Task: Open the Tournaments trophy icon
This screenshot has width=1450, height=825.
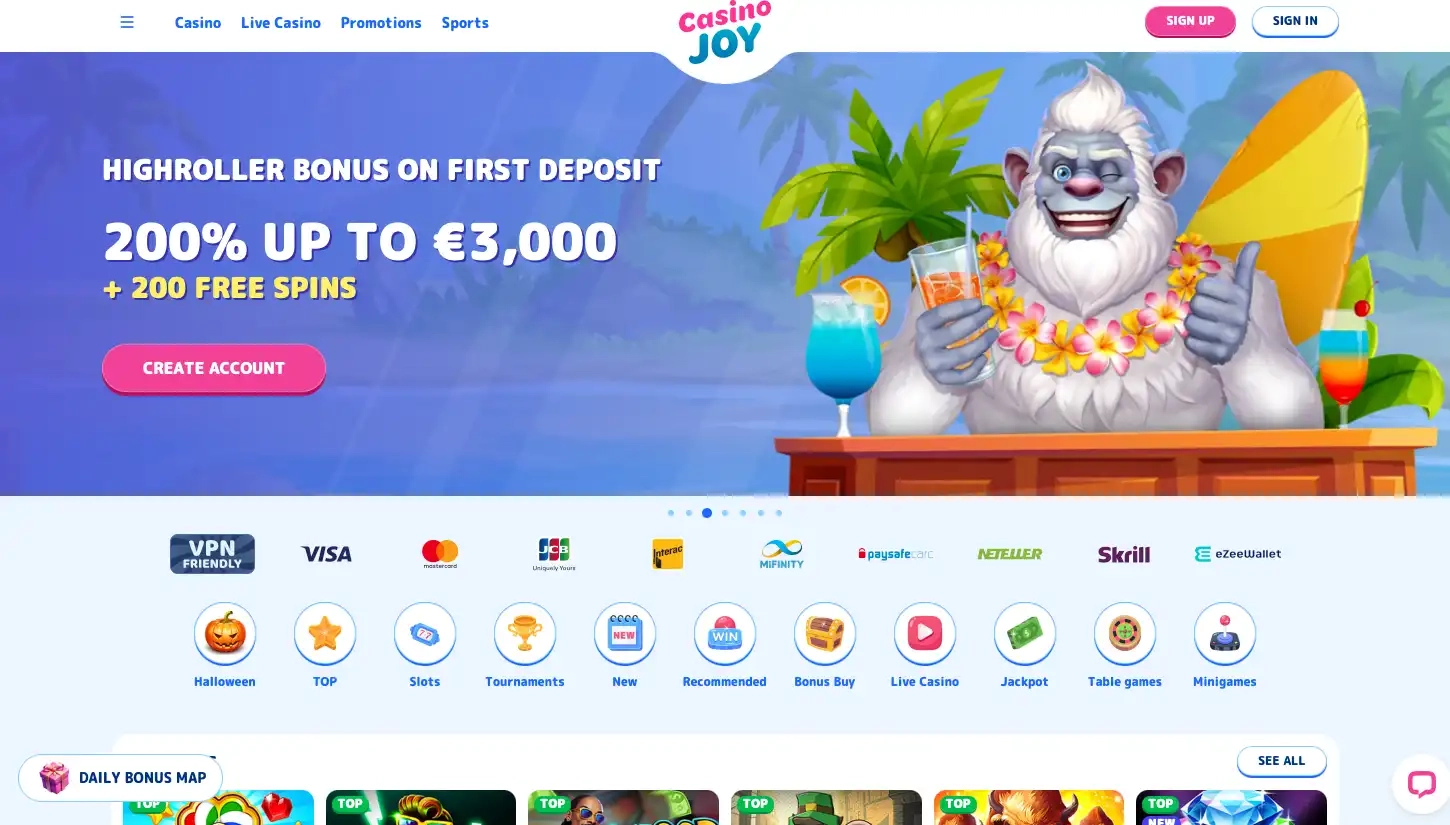Action: point(525,634)
